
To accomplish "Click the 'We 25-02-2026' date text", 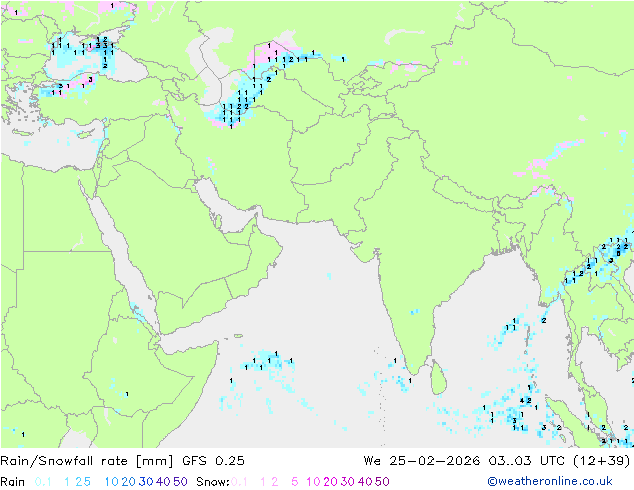I will (422, 461).
